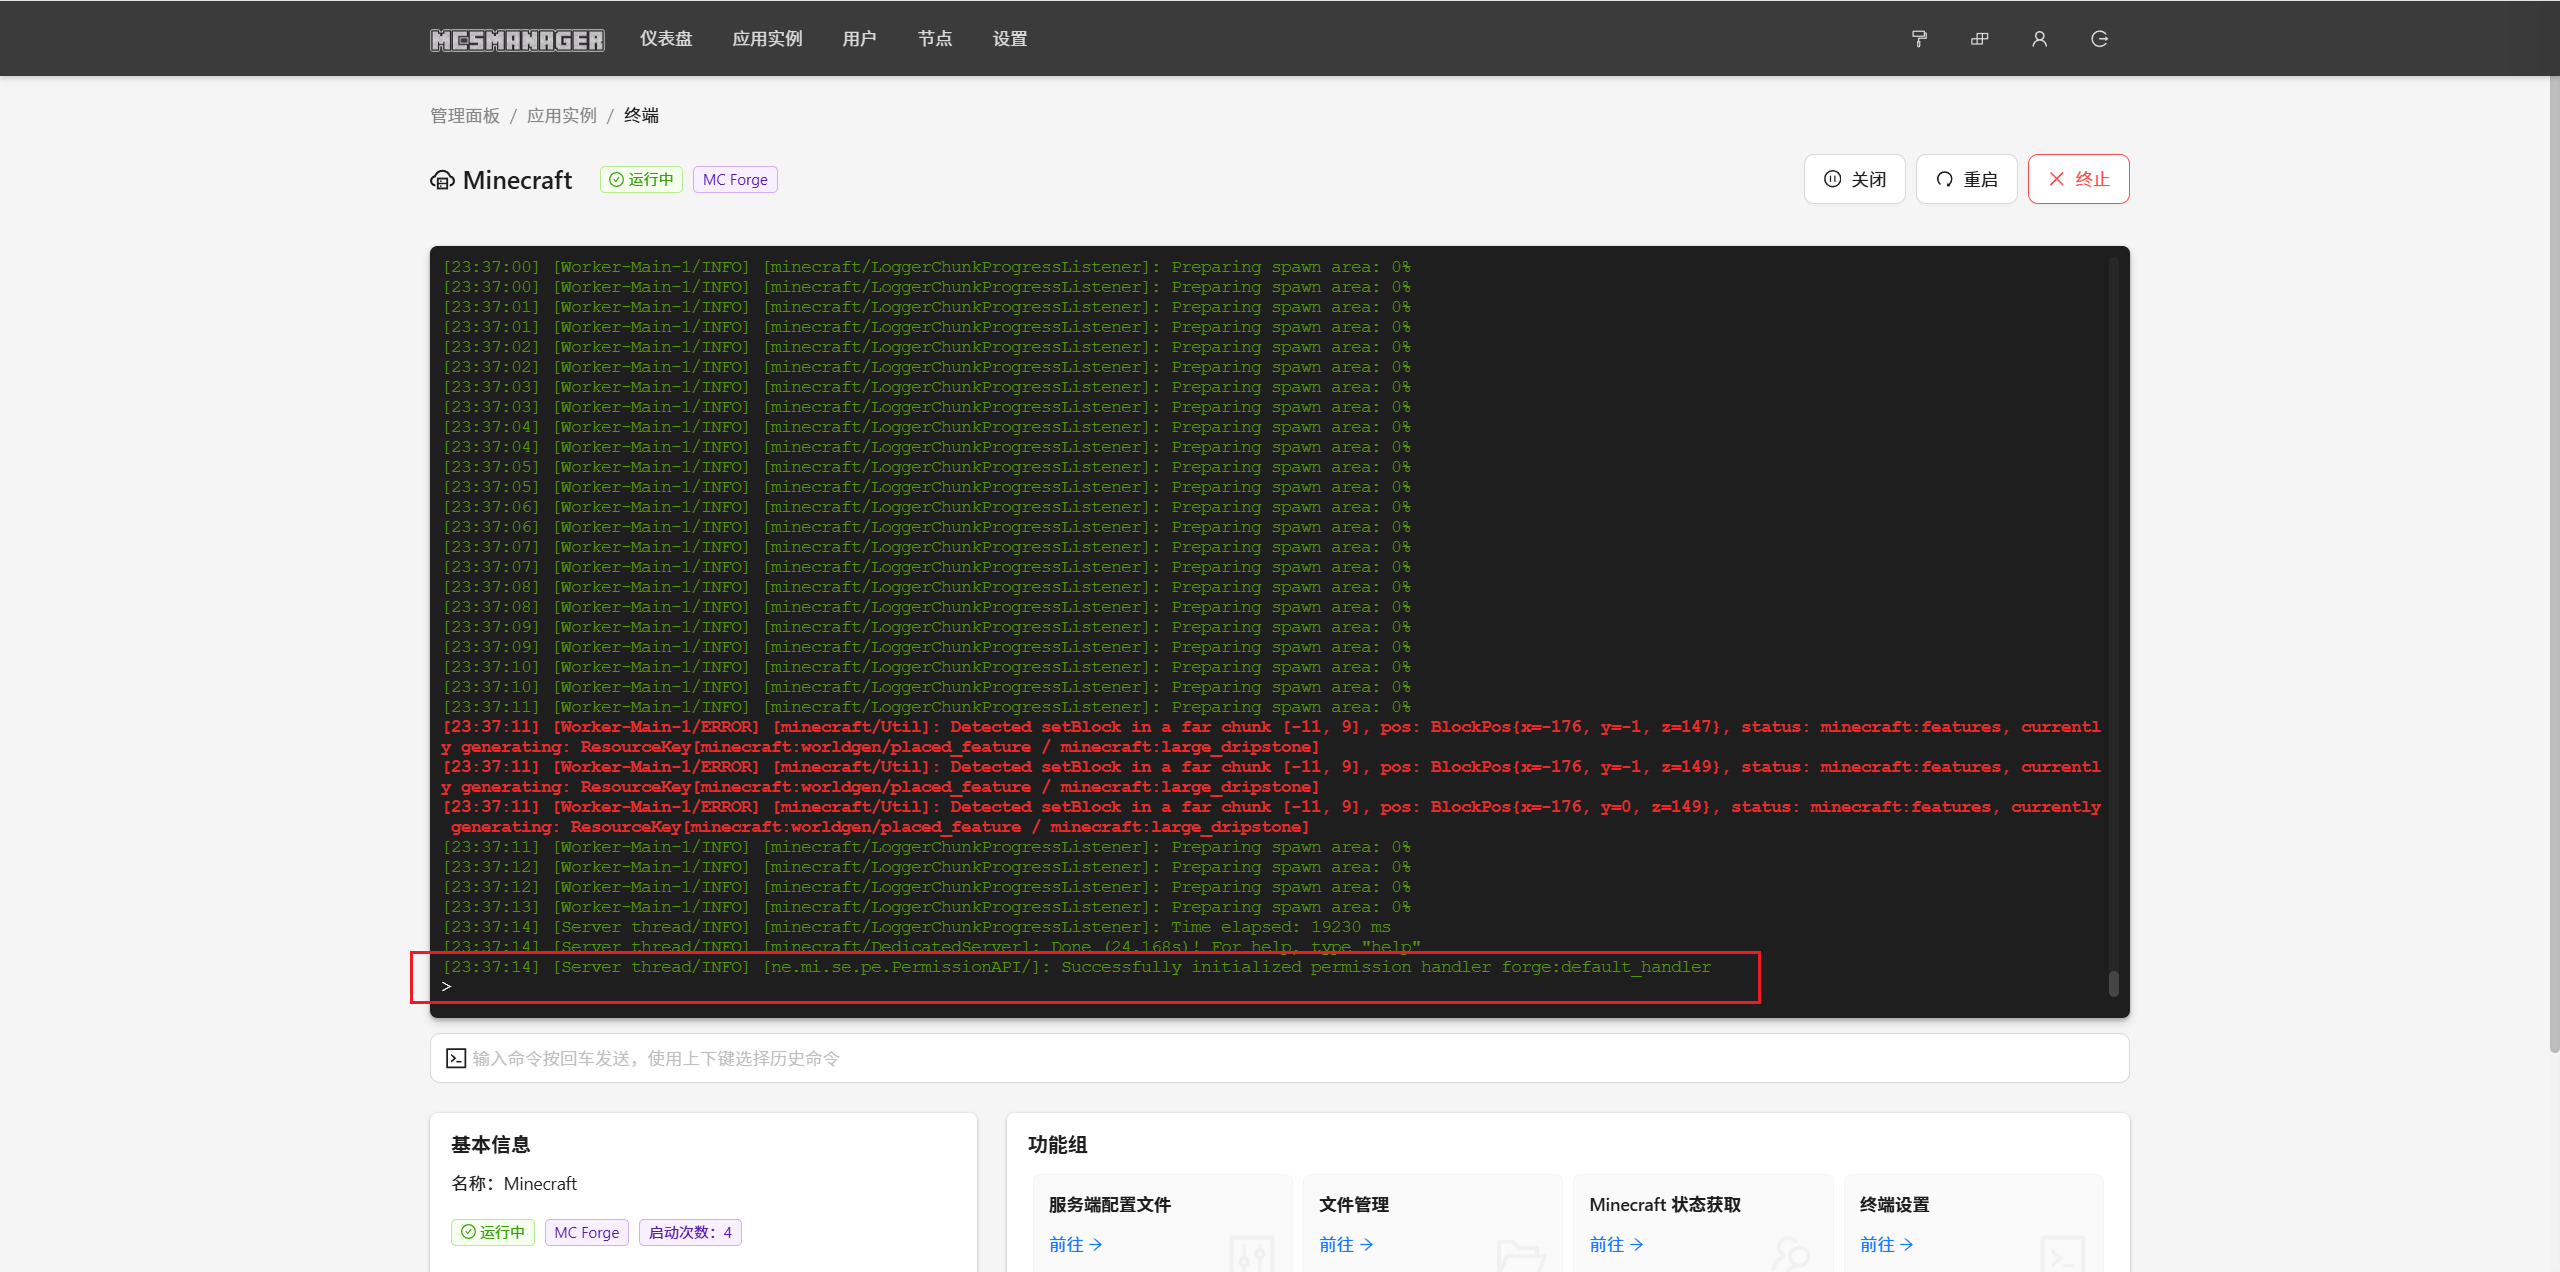2560x1272 pixels.
Task: Open the 用户 users menu
Action: coord(859,39)
